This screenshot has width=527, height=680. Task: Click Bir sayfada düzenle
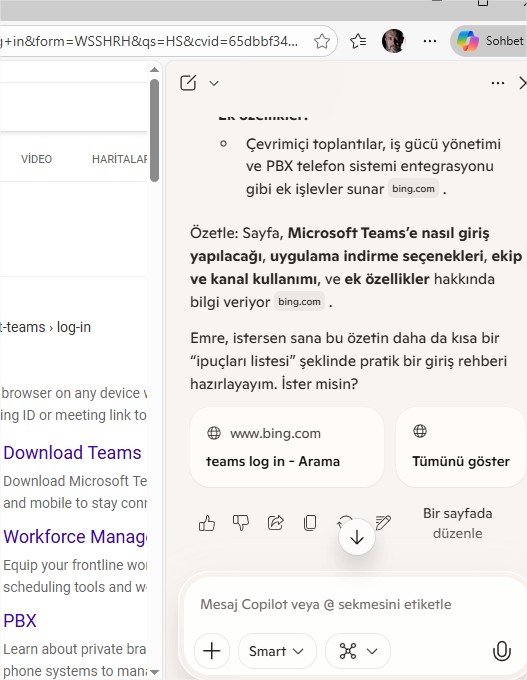(x=458, y=523)
